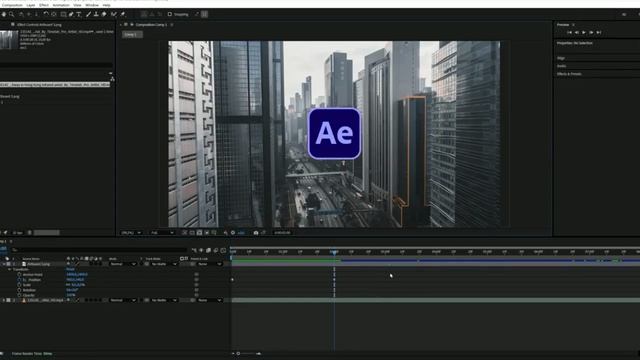Jump to first frame in Preview panel
The width and height of the screenshot is (640, 360).
569,32
